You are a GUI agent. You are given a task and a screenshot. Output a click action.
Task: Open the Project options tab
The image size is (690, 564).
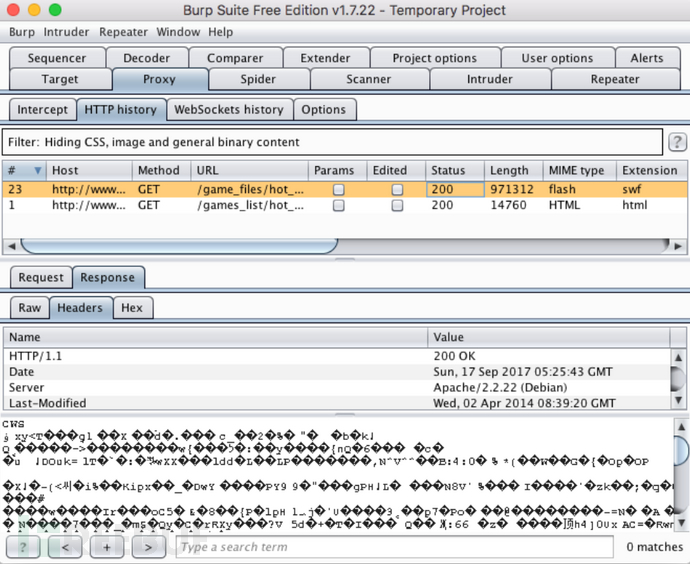coord(434,58)
